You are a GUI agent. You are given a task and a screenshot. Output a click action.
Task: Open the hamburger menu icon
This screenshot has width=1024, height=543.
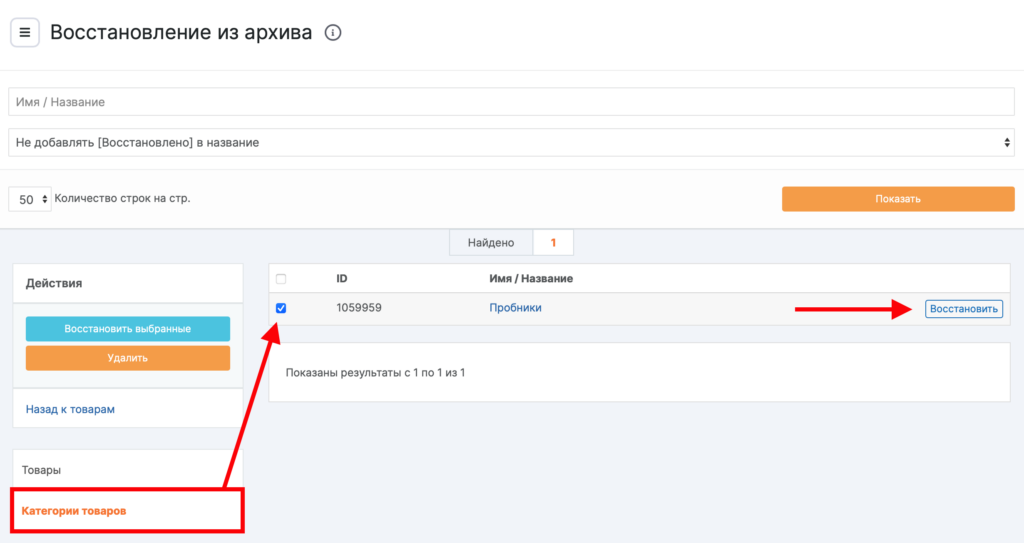25,33
